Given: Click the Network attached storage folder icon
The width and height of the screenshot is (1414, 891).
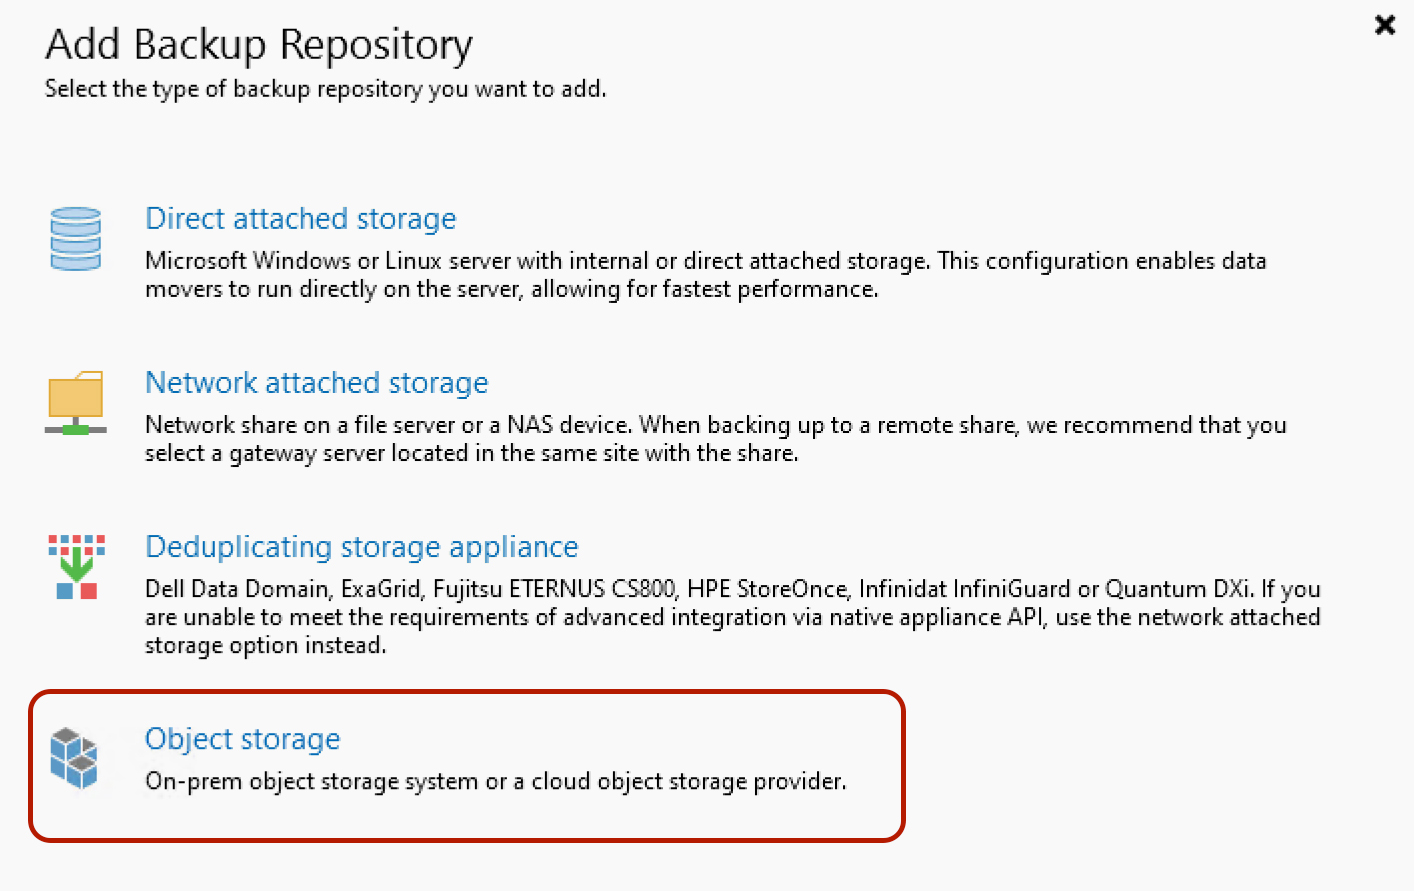Looking at the screenshot, I should click(x=76, y=402).
